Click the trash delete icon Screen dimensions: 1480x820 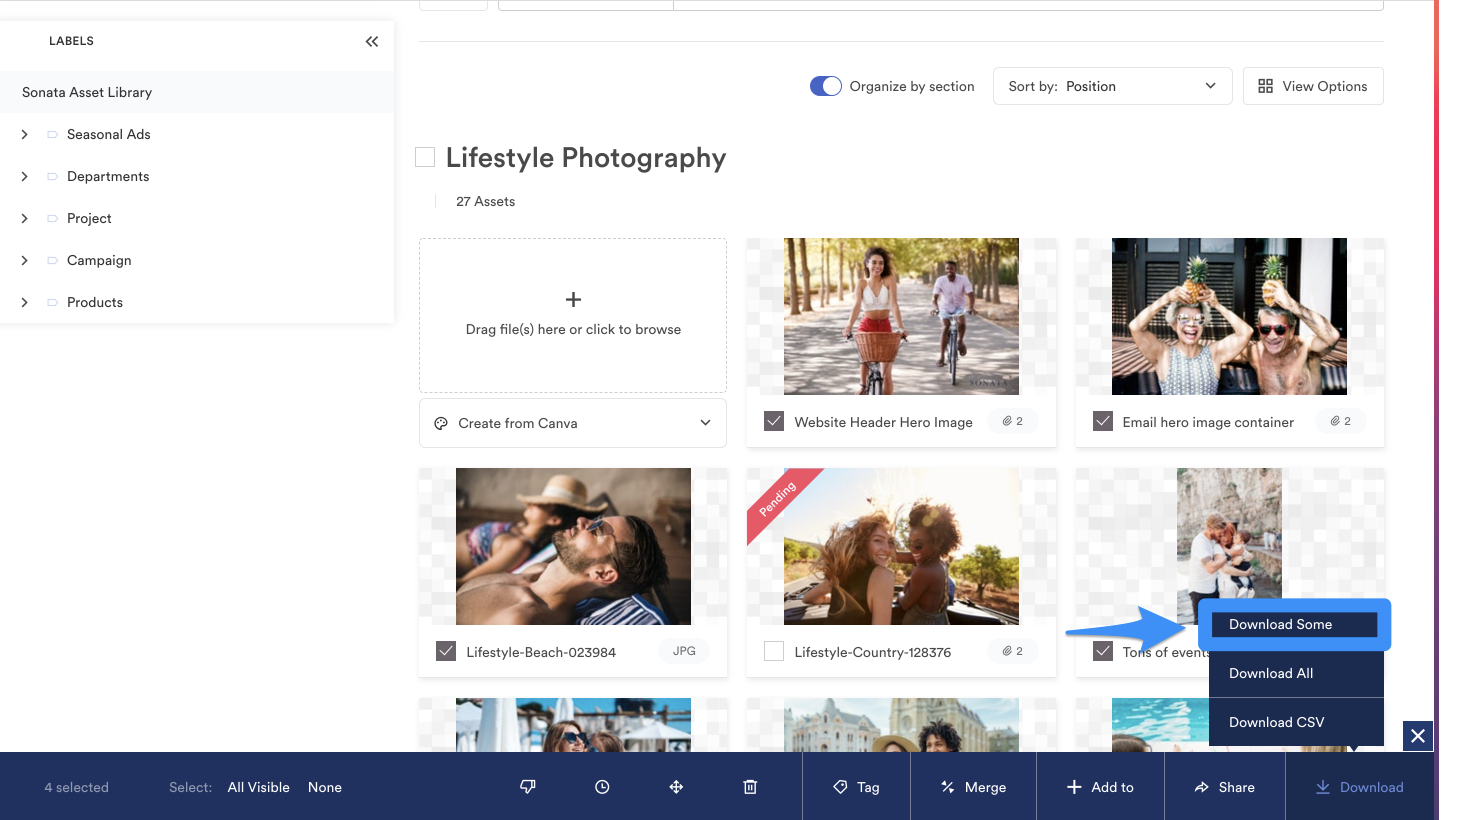pos(750,787)
